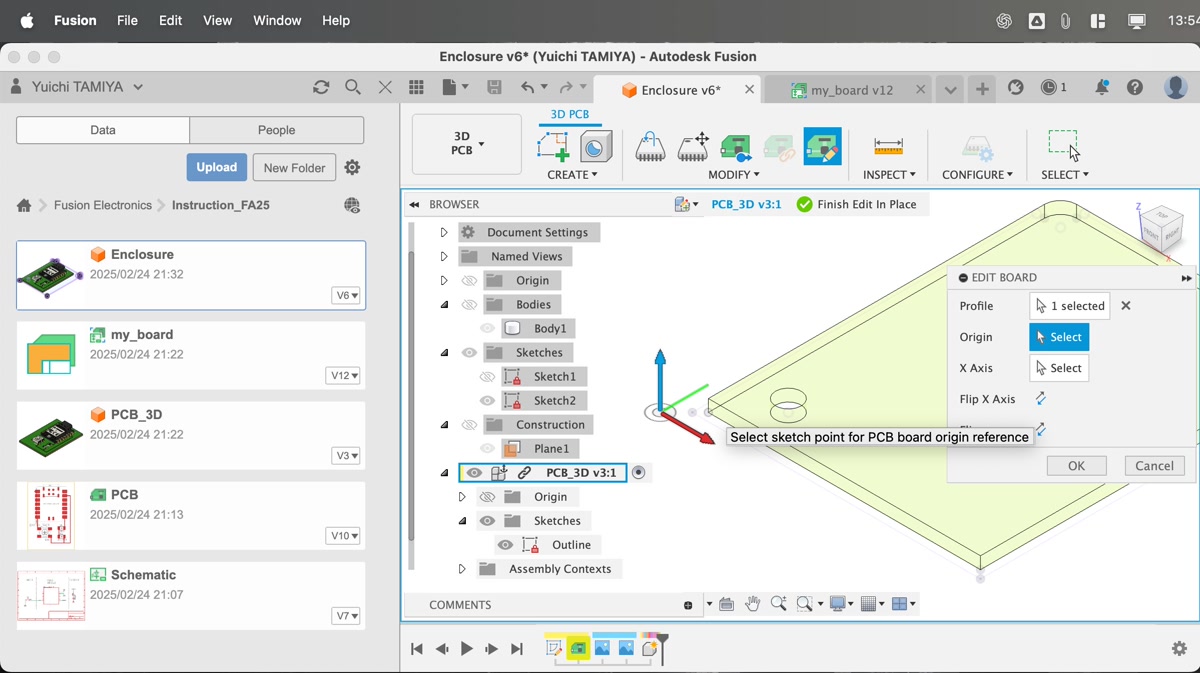The height and width of the screenshot is (673, 1200).
Task: Open the CREATE dropdown menu
Action: (572, 175)
